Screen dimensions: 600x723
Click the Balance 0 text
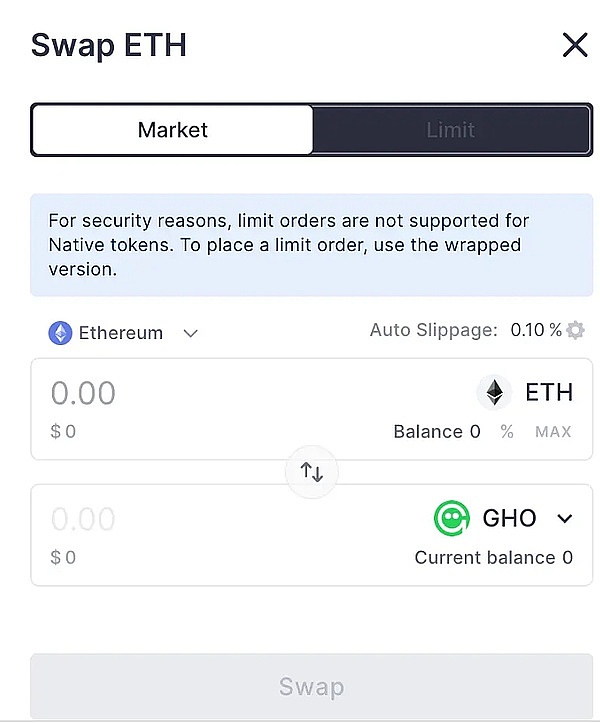click(x=436, y=432)
